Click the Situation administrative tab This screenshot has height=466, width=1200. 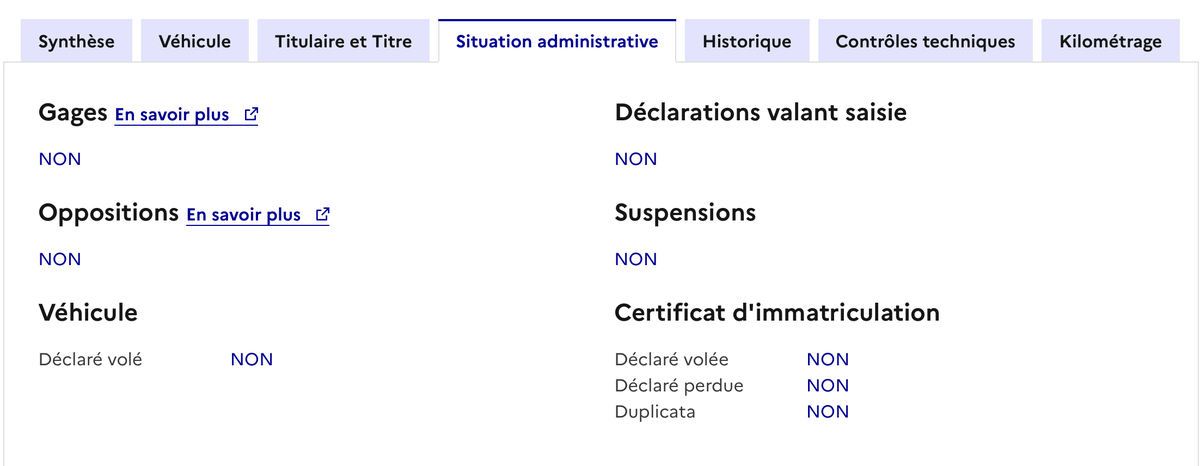(556, 41)
